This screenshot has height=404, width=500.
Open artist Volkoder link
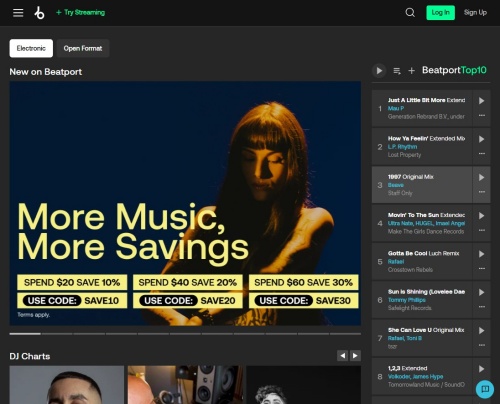(399, 377)
